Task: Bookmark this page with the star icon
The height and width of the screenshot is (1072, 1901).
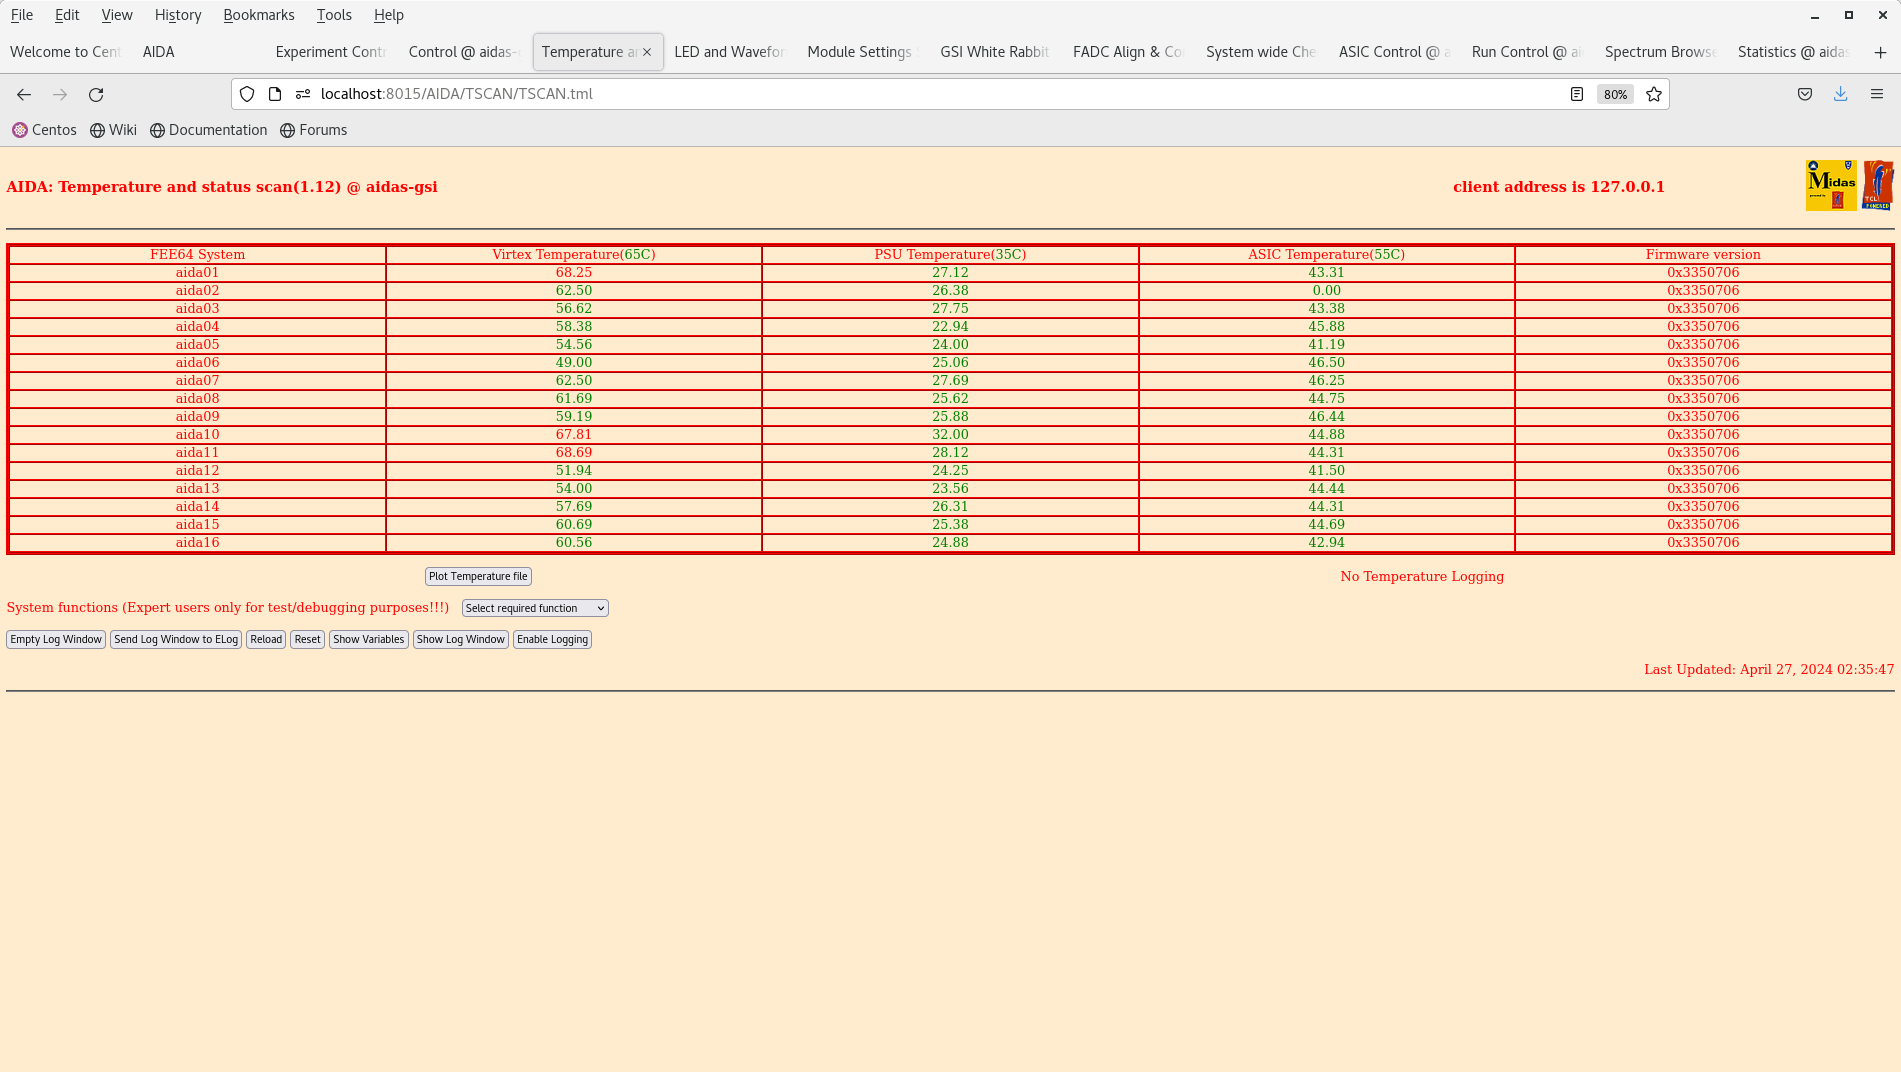Action: [x=1654, y=94]
